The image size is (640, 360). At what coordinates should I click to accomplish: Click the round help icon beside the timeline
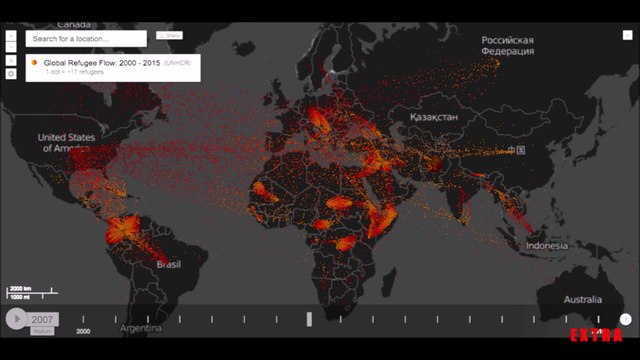(x=626, y=319)
